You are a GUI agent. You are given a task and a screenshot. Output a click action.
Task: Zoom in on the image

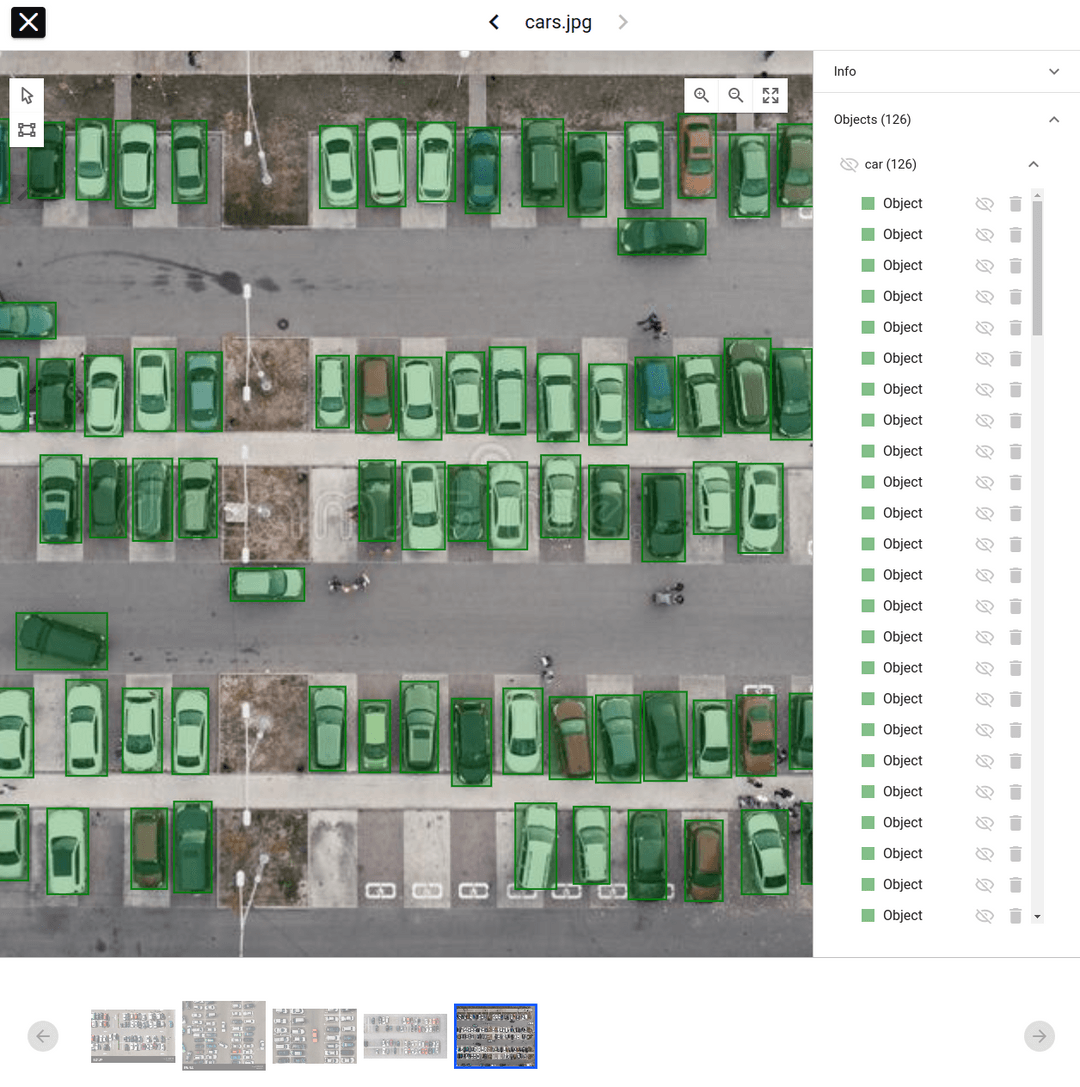[701, 95]
